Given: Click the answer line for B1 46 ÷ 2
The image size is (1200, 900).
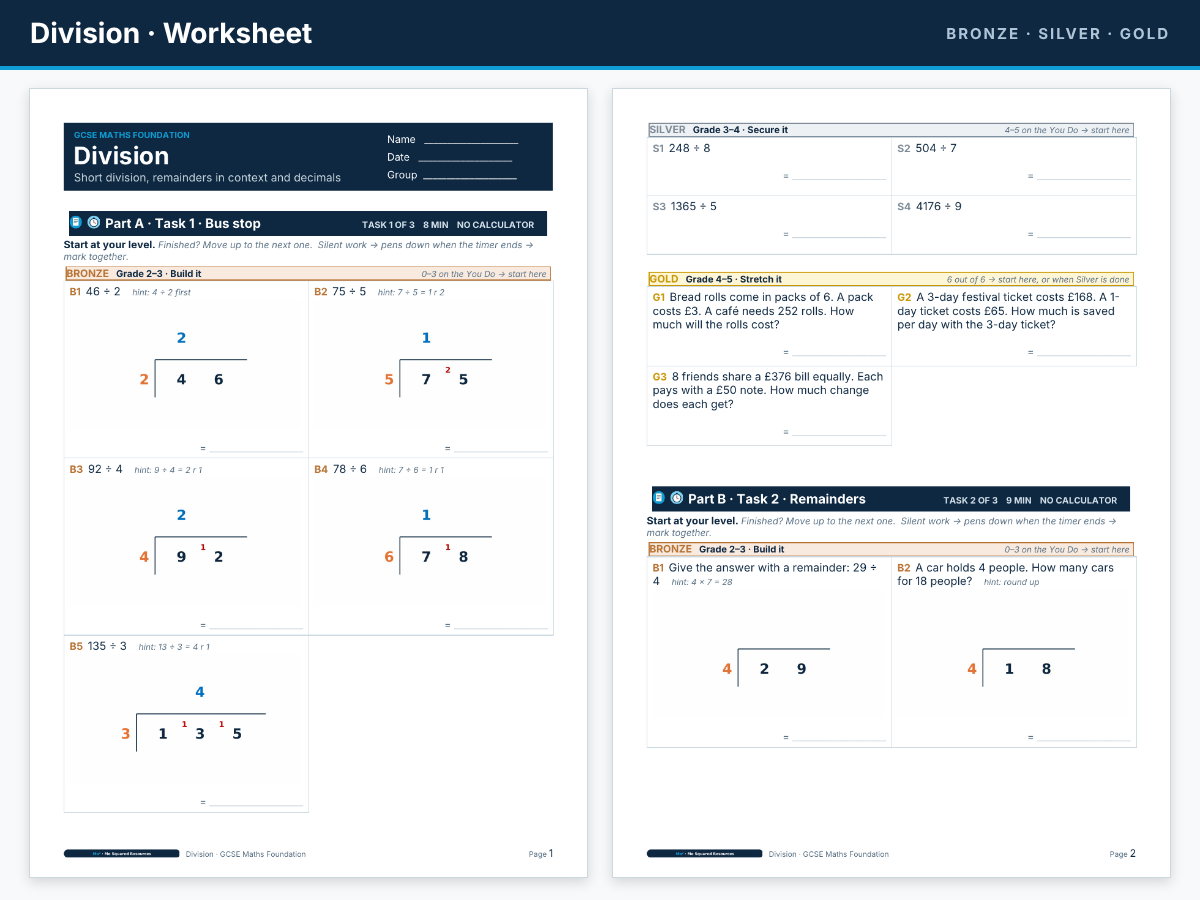Looking at the screenshot, I should (x=256, y=451).
